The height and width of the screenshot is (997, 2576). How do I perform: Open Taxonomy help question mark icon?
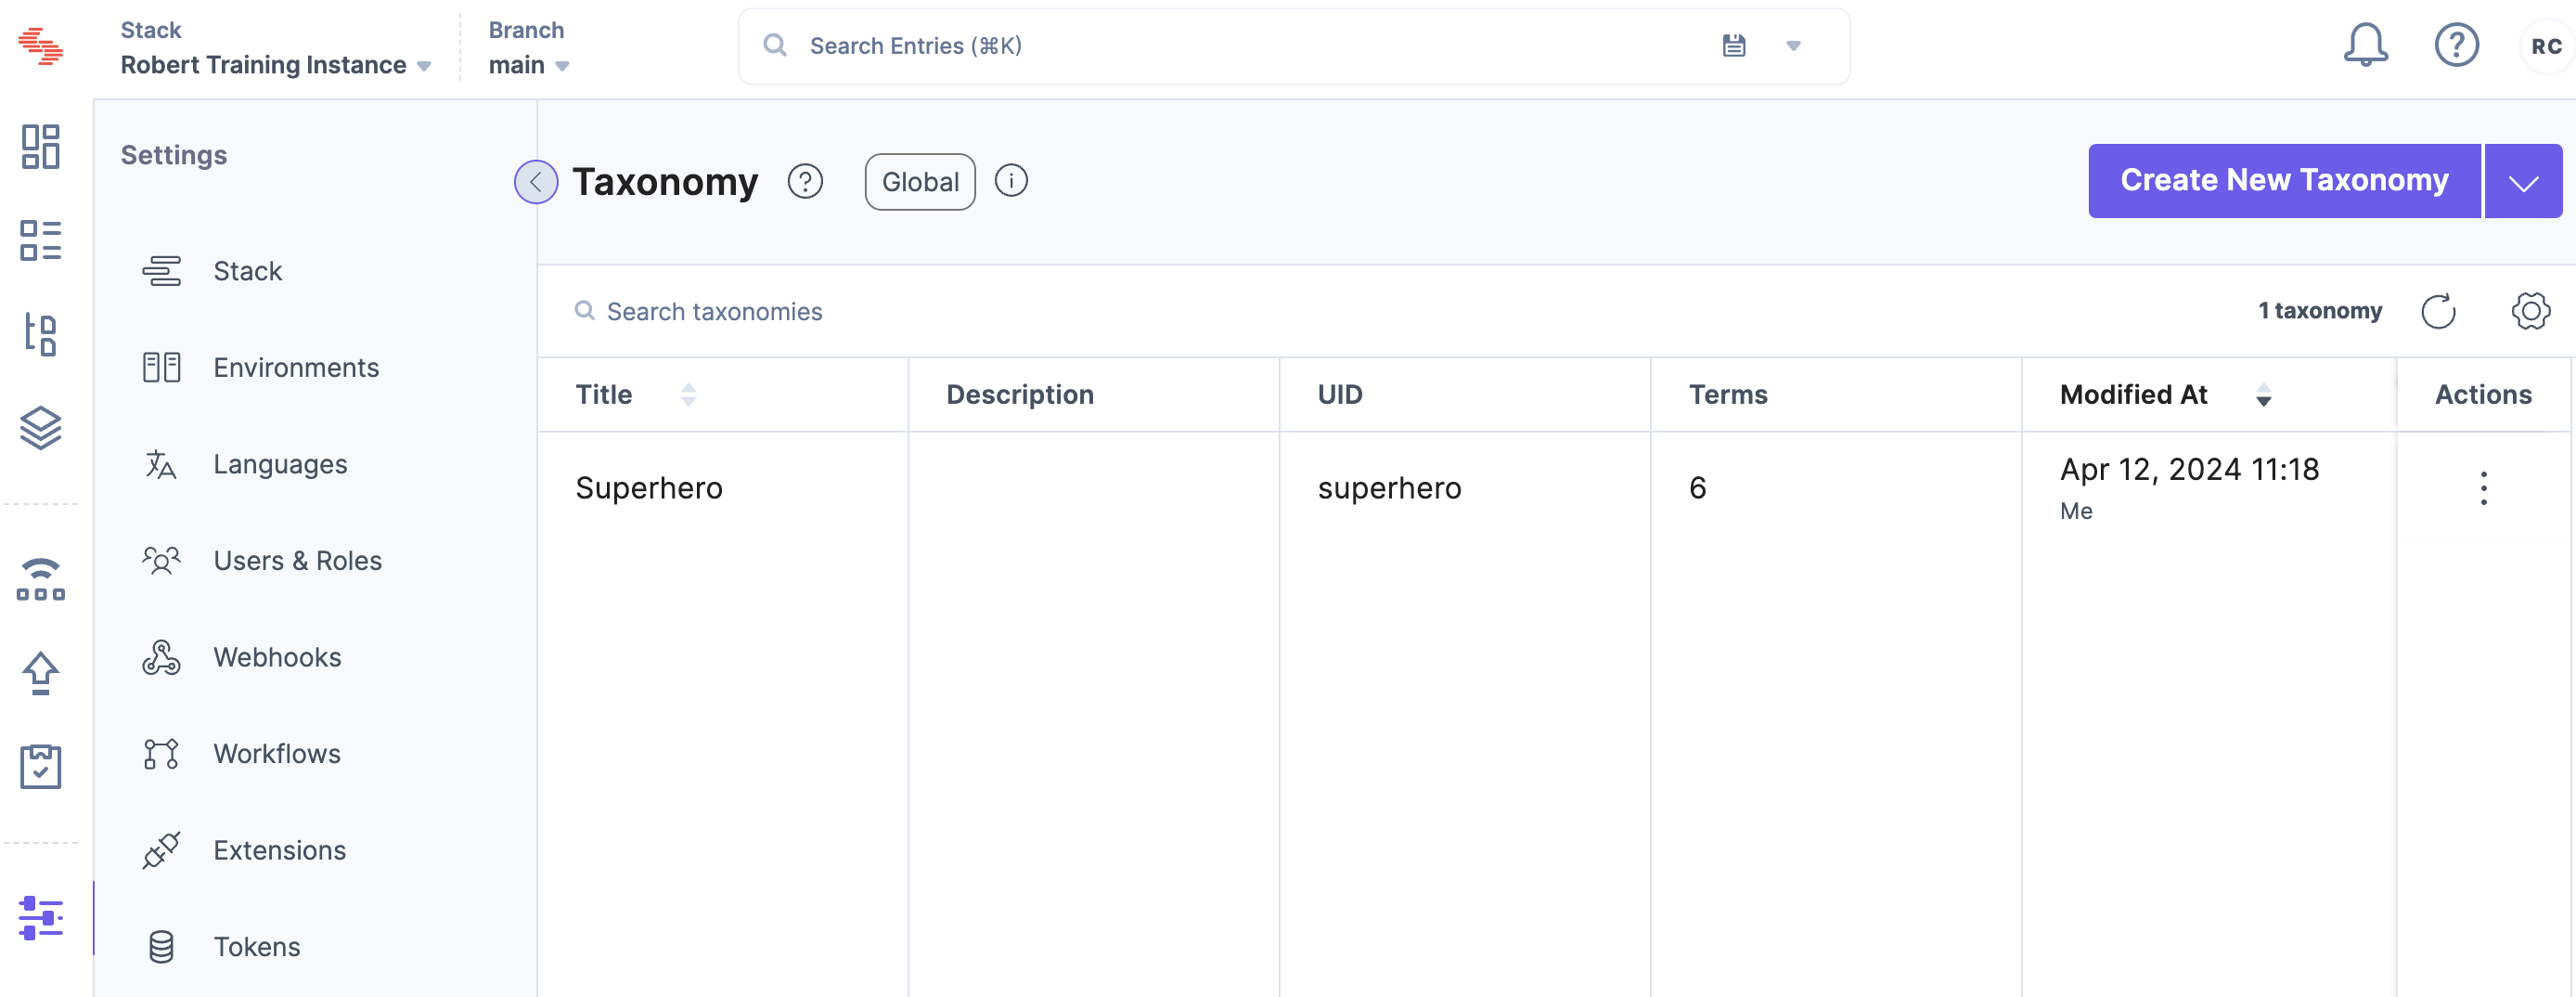tap(805, 181)
